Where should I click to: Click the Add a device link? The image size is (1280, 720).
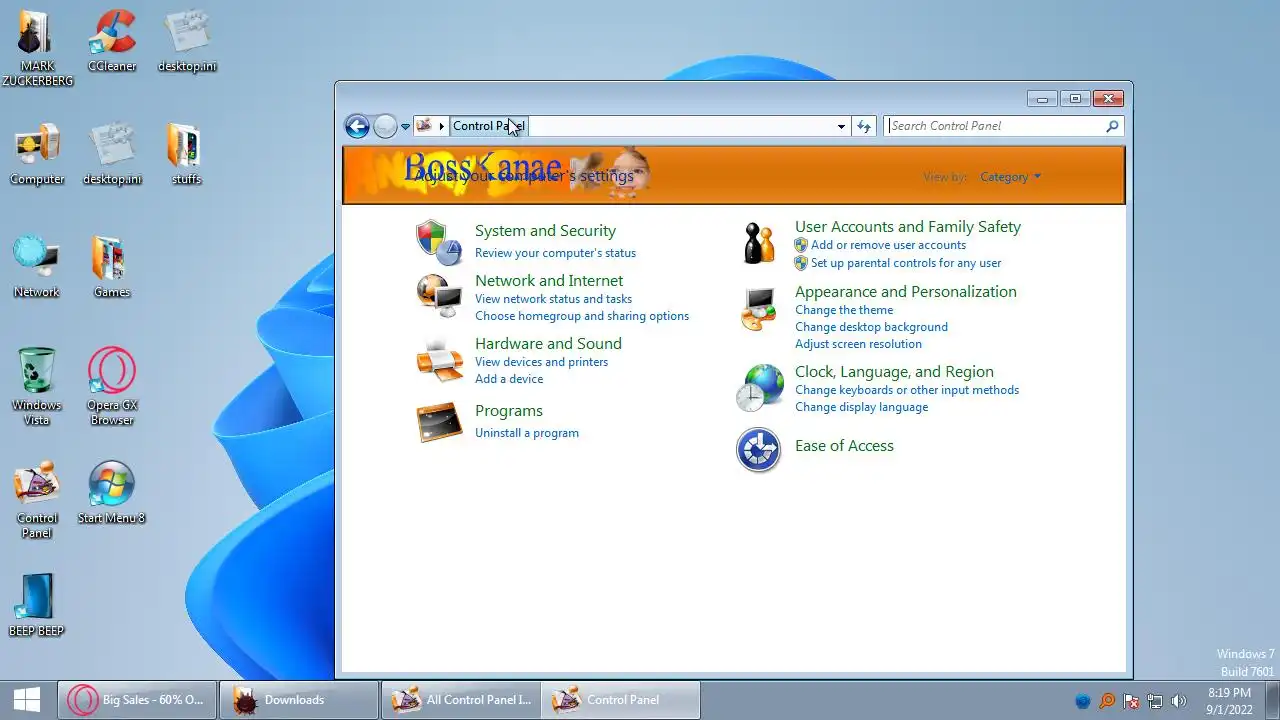click(509, 379)
